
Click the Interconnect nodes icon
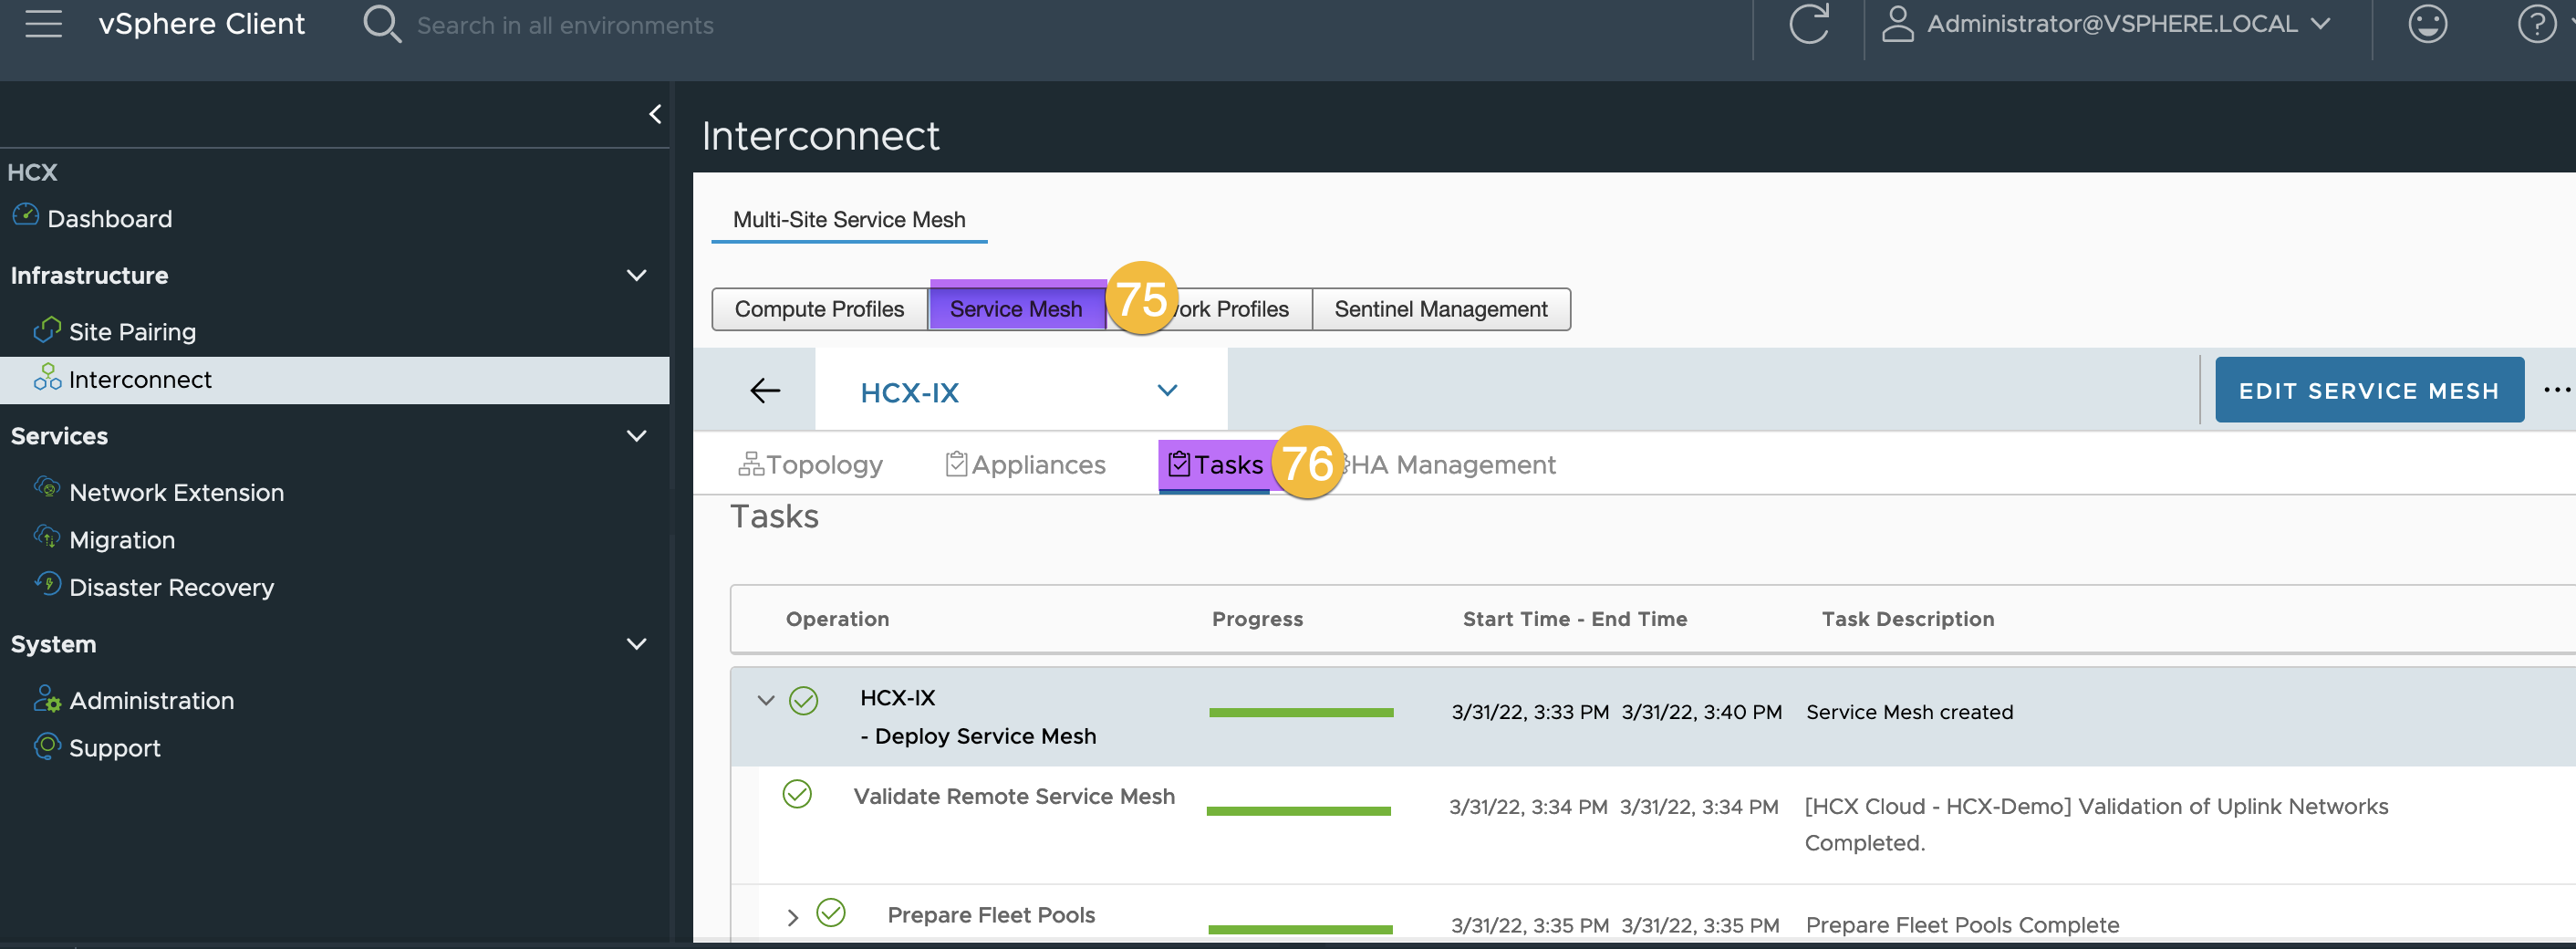(x=47, y=377)
